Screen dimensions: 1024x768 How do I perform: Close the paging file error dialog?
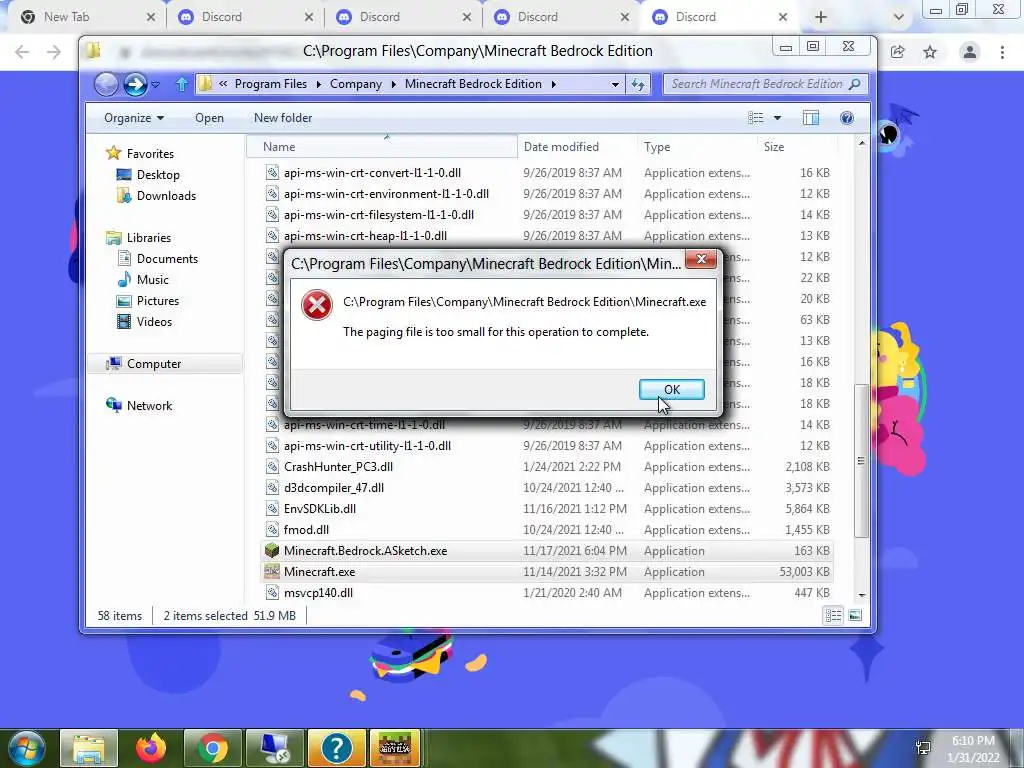pyautogui.click(x=701, y=259)
